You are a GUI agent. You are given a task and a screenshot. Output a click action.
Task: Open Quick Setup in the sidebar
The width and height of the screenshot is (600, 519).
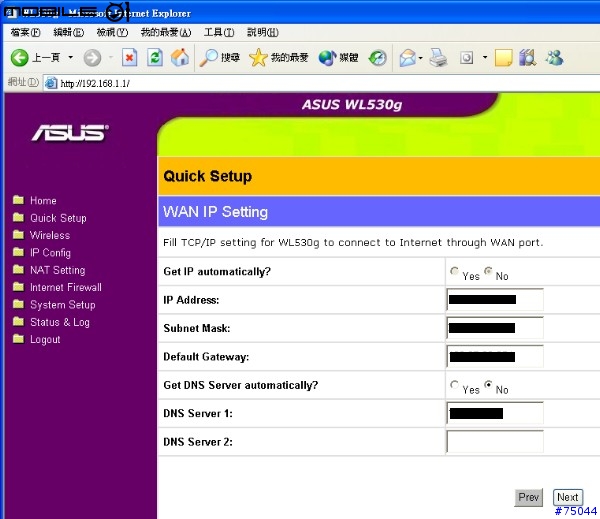[58, 218]
